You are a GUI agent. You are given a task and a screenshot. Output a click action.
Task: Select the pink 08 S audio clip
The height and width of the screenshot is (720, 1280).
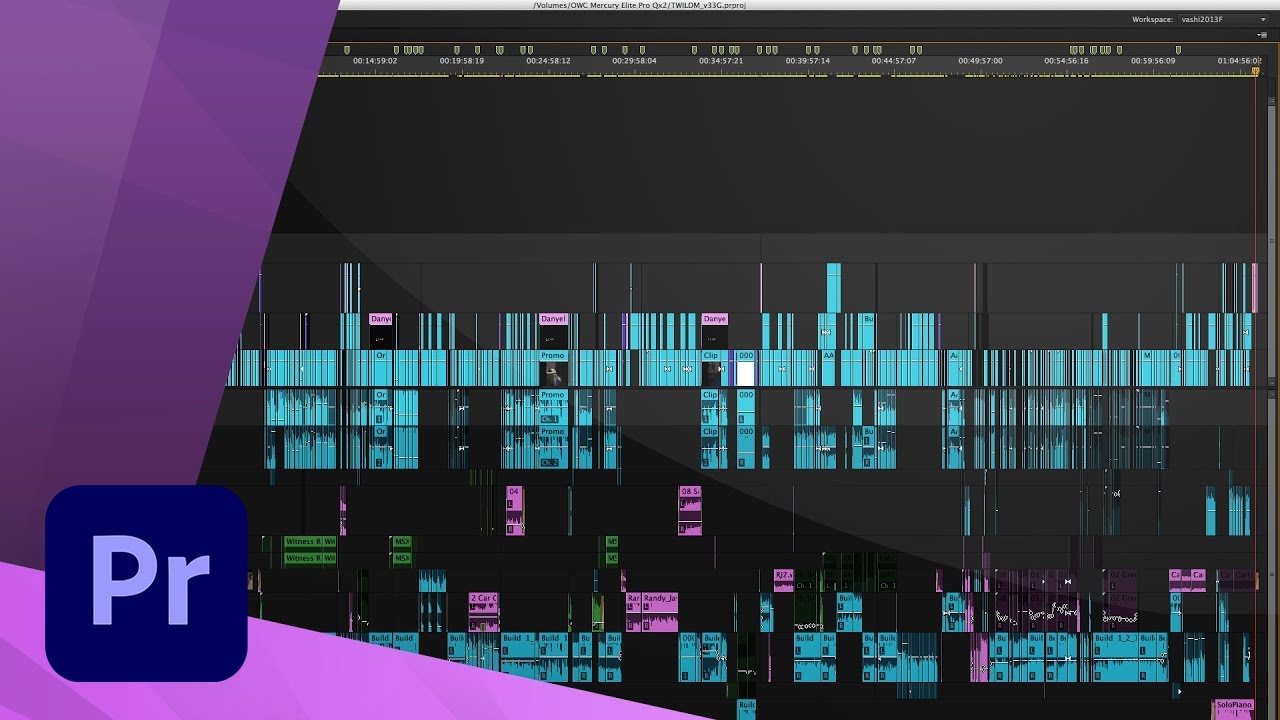tap(690, 511)
